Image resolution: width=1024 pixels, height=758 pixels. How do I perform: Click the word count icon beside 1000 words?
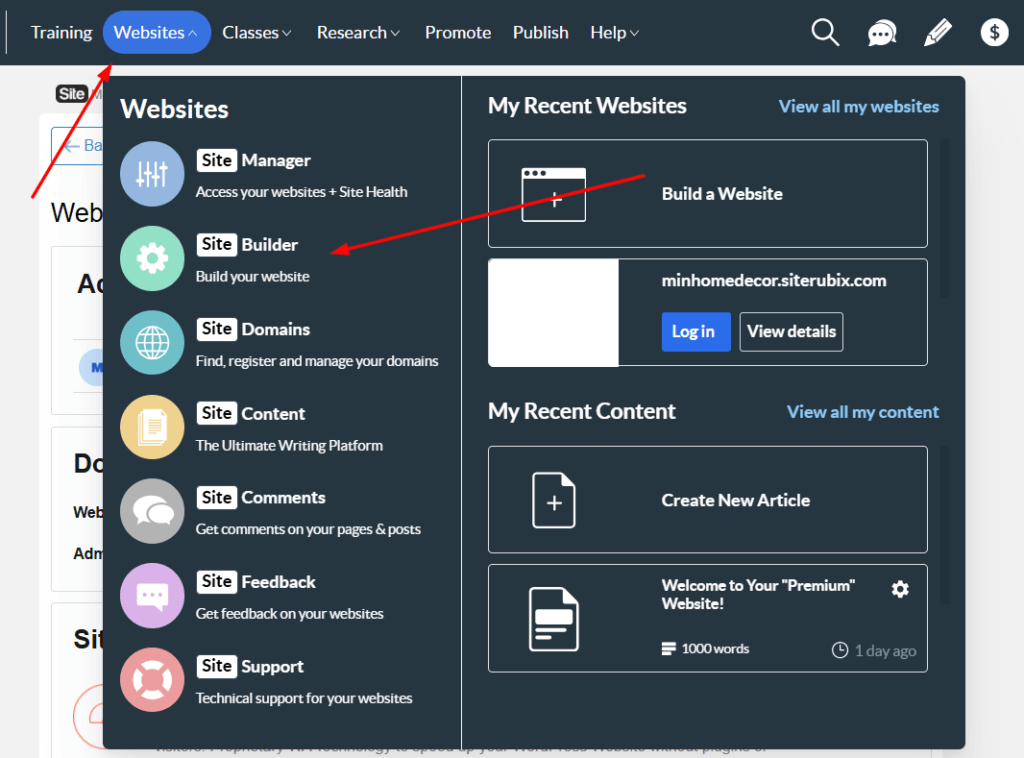pos(668,649)
